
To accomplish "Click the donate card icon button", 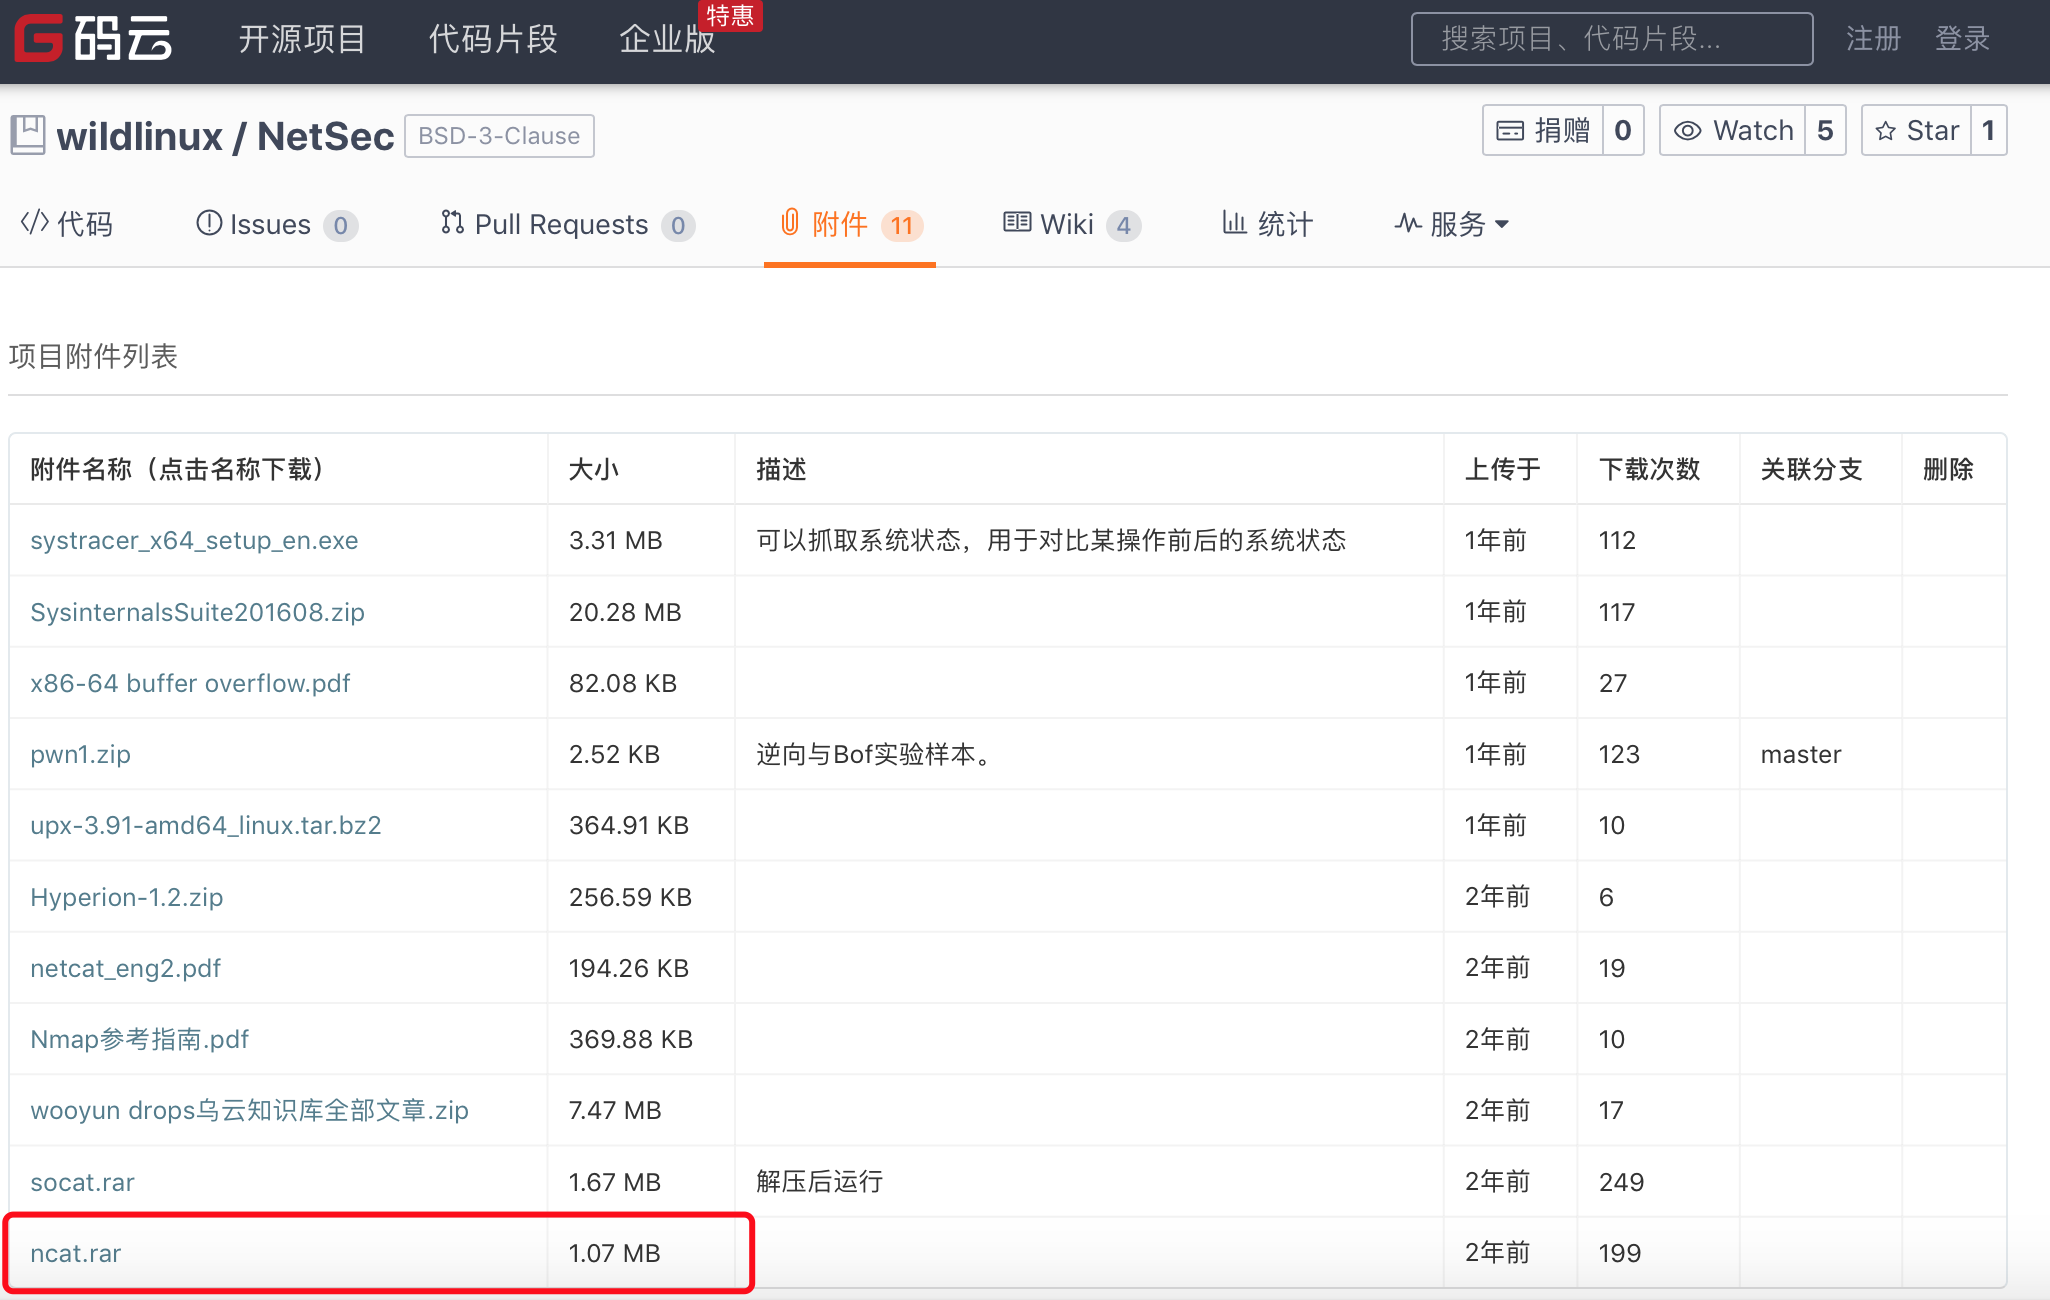I will click(x=1509, y=131).
